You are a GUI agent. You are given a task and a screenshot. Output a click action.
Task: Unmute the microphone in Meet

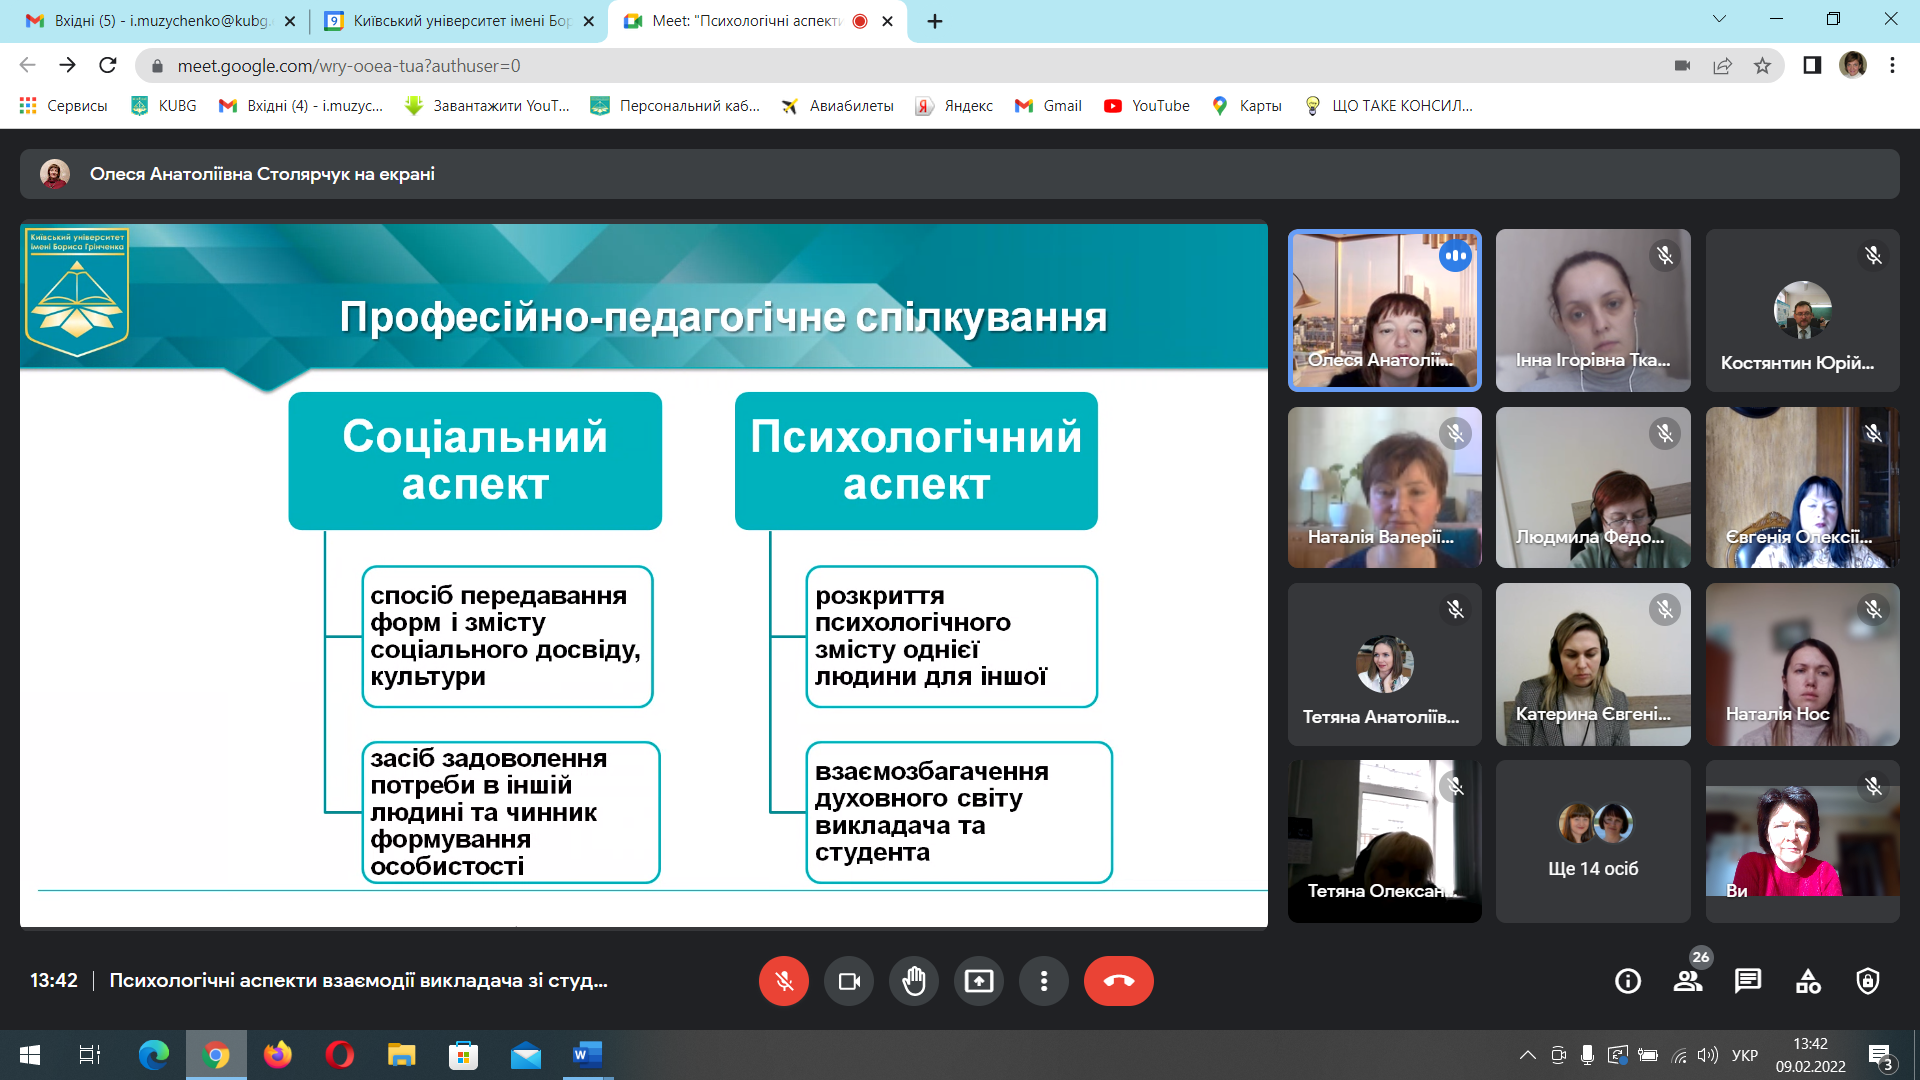[x=783, y=981]
